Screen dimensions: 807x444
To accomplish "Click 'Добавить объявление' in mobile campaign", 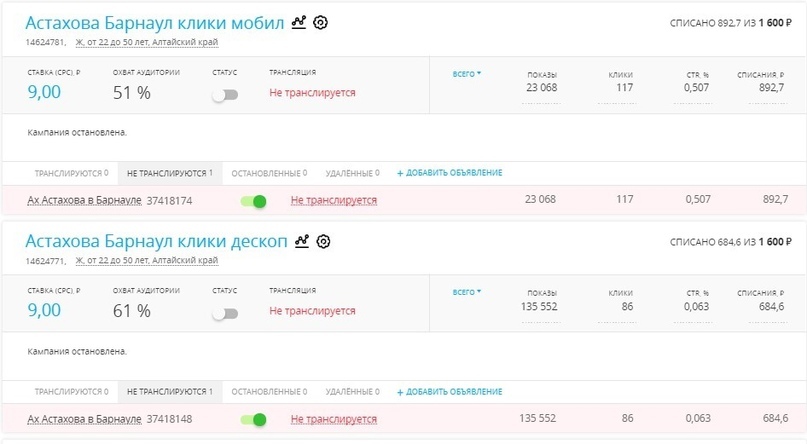I will (x=449, y=173).
